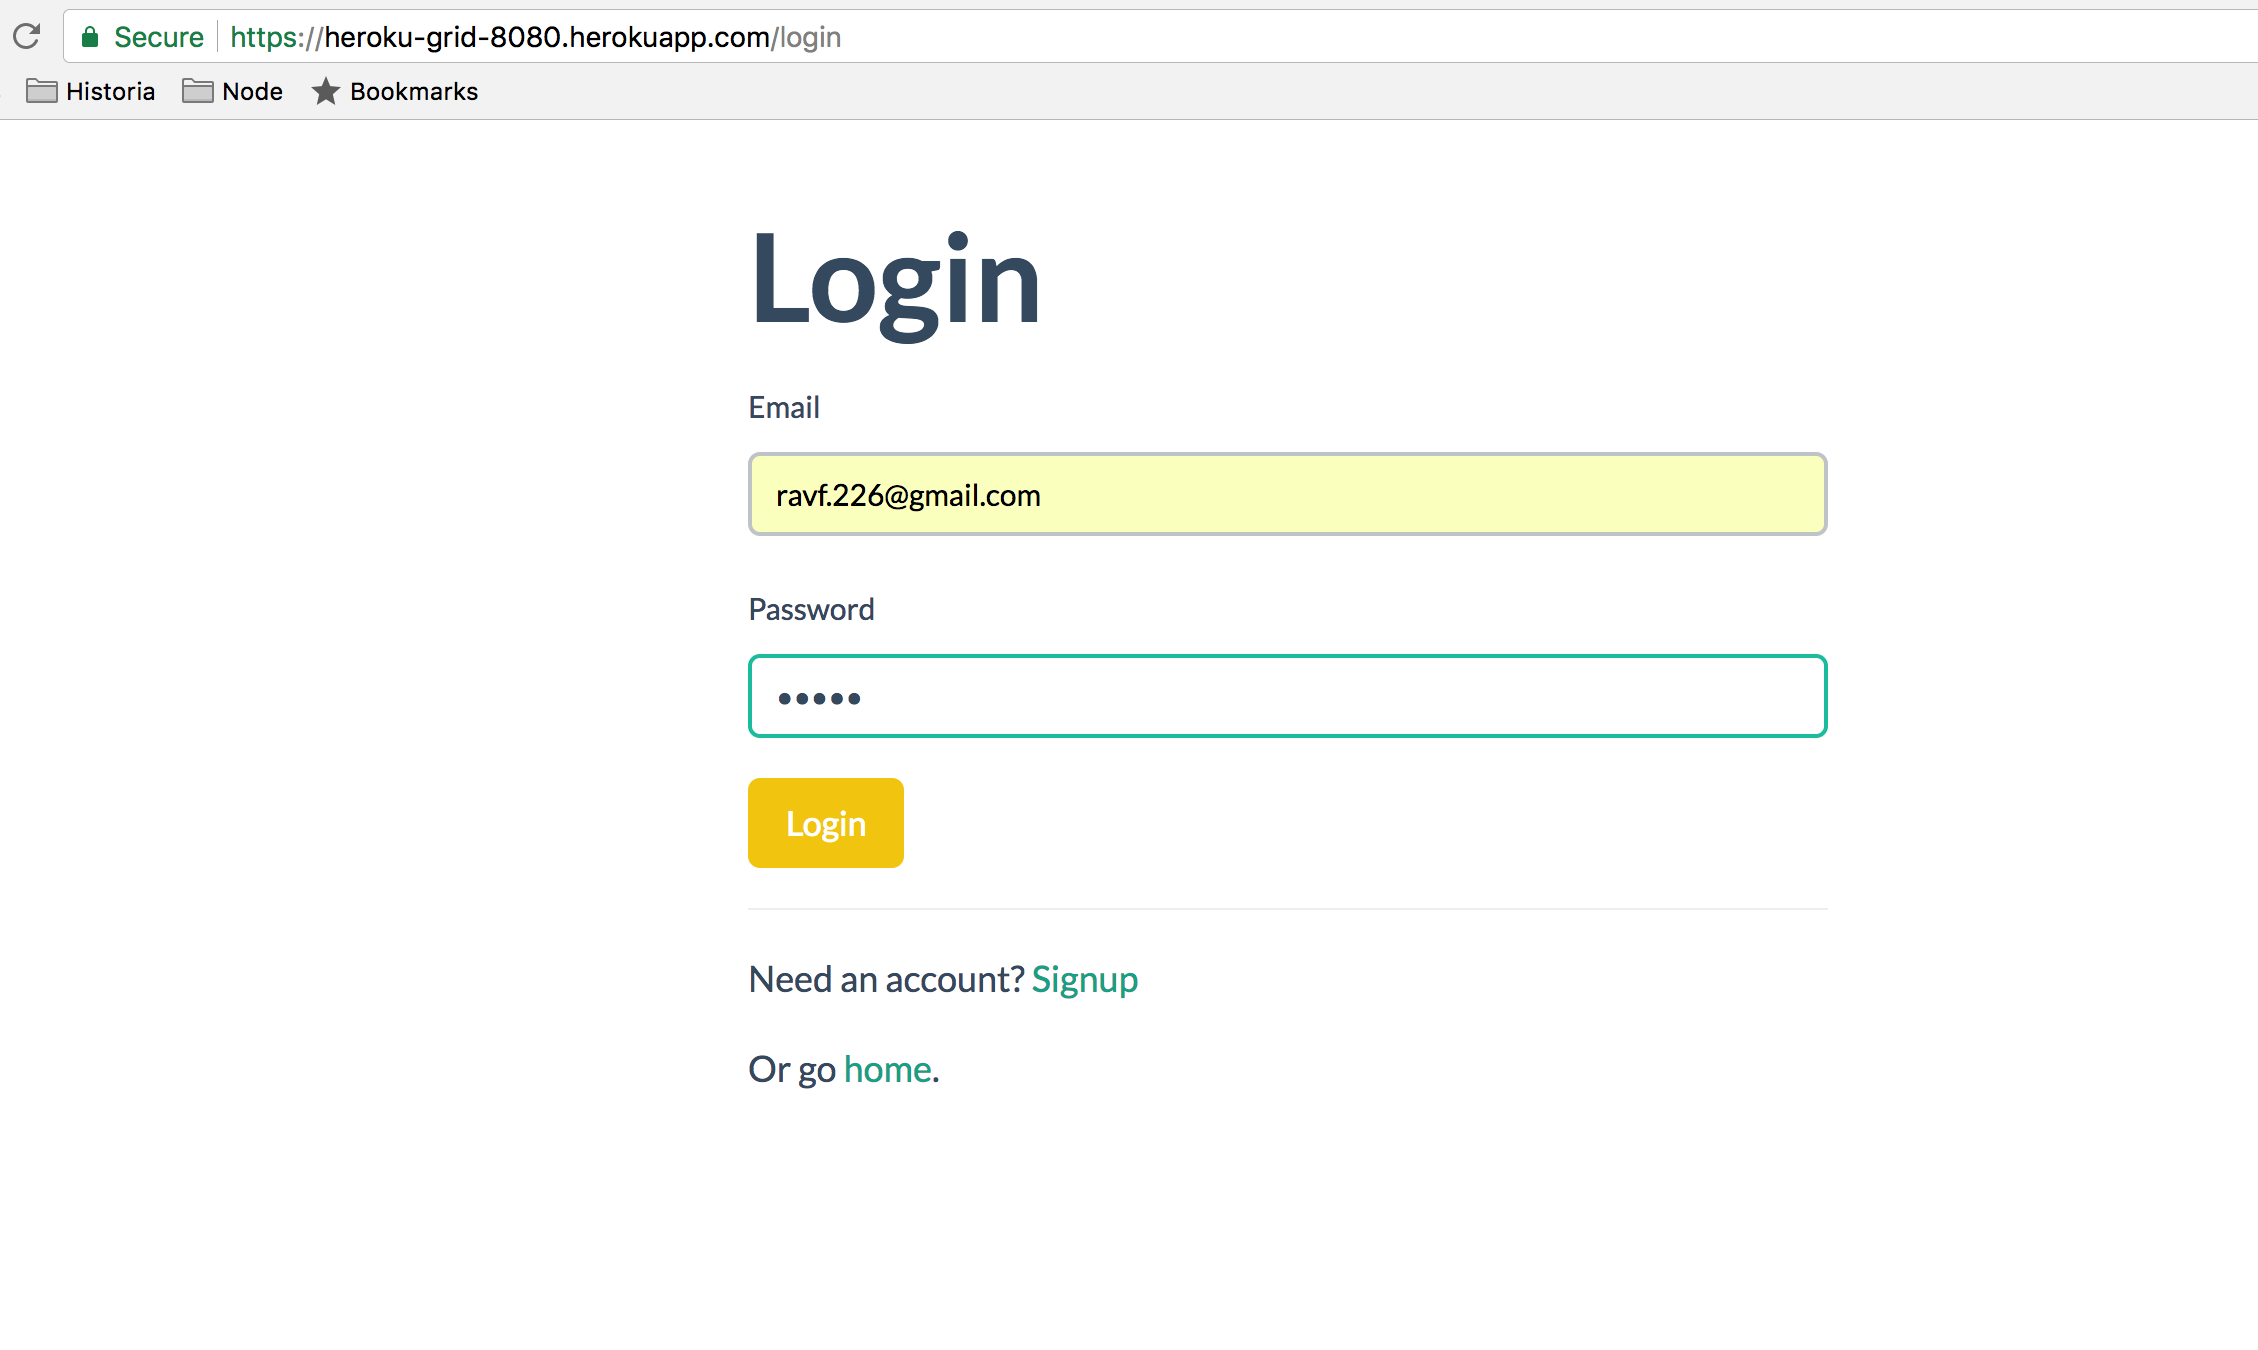Screen dimensions: 2258x1350
Task: Click the Node bookmark label text
Action: pos(252,92)
